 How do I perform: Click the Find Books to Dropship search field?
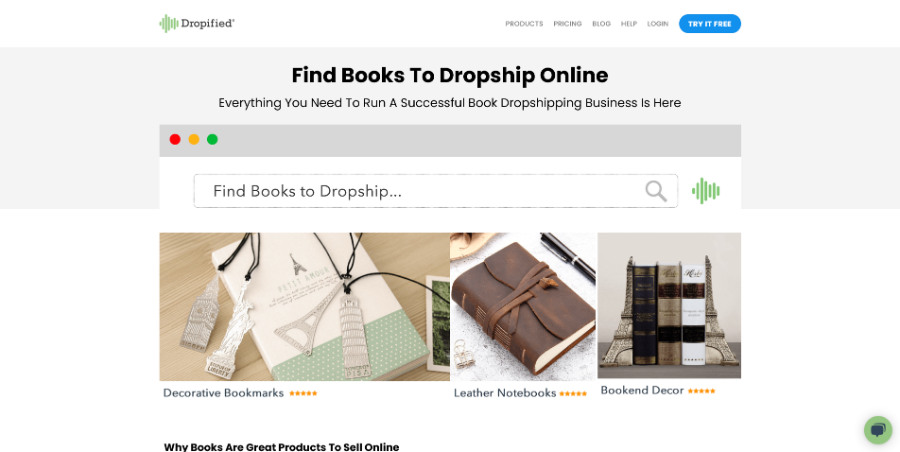(436, 191)
